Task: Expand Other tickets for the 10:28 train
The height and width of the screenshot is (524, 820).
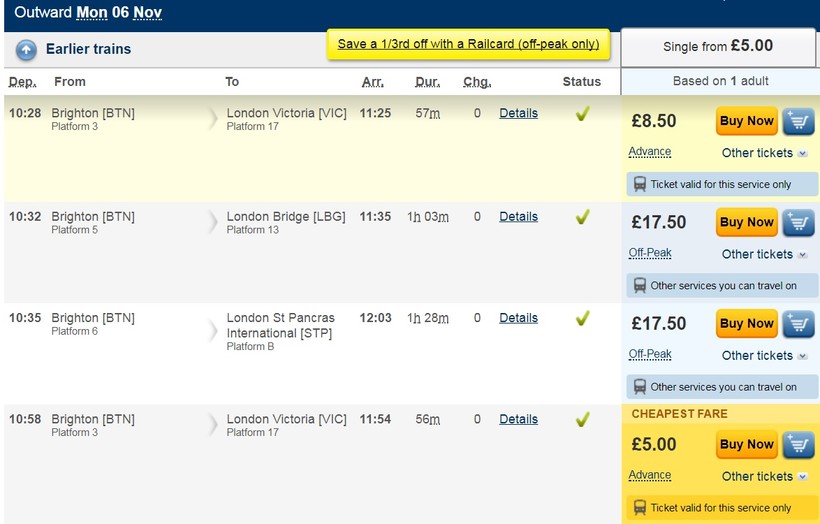Action: [764, 153]
